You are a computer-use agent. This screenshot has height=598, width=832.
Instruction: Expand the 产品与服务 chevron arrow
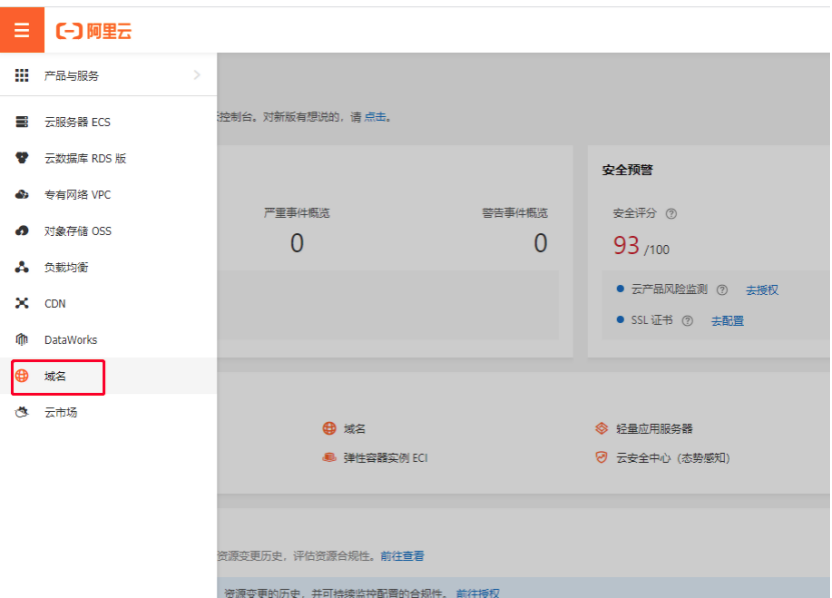(x=197, y=75)
